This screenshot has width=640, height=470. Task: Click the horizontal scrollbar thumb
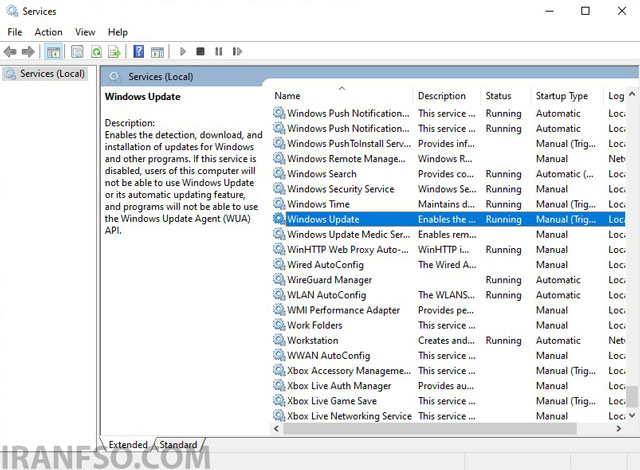point(430,428)
